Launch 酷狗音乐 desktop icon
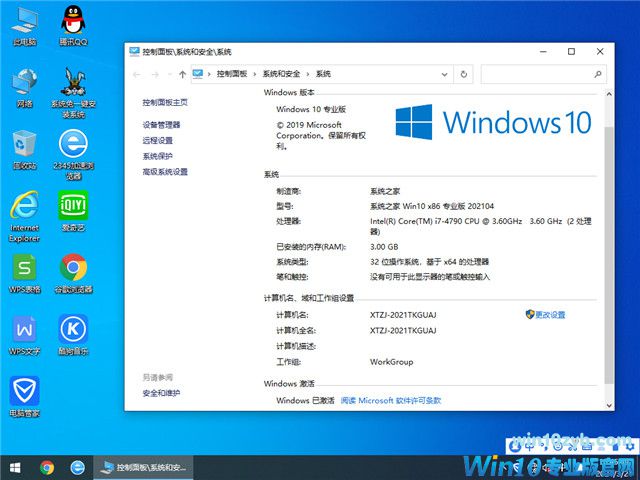The image size is (640, 480). click(x=73, y=335)
